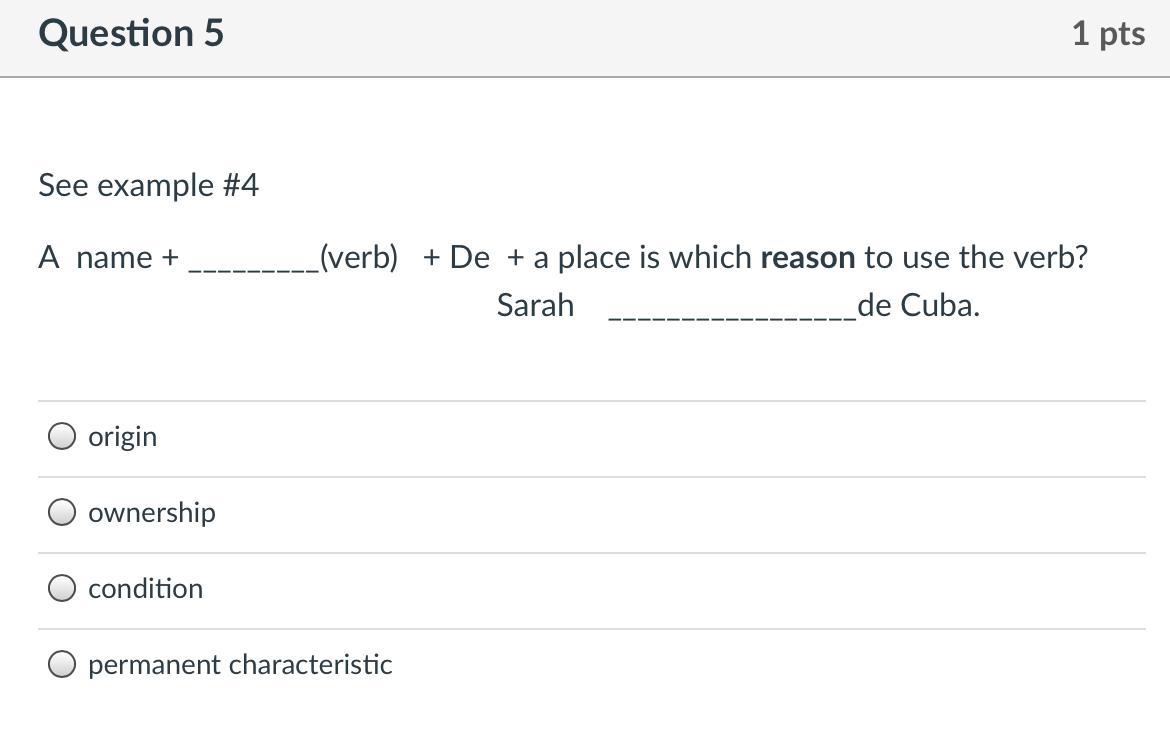Click the name 'Sarah' in the example

[x=535, y=305]
